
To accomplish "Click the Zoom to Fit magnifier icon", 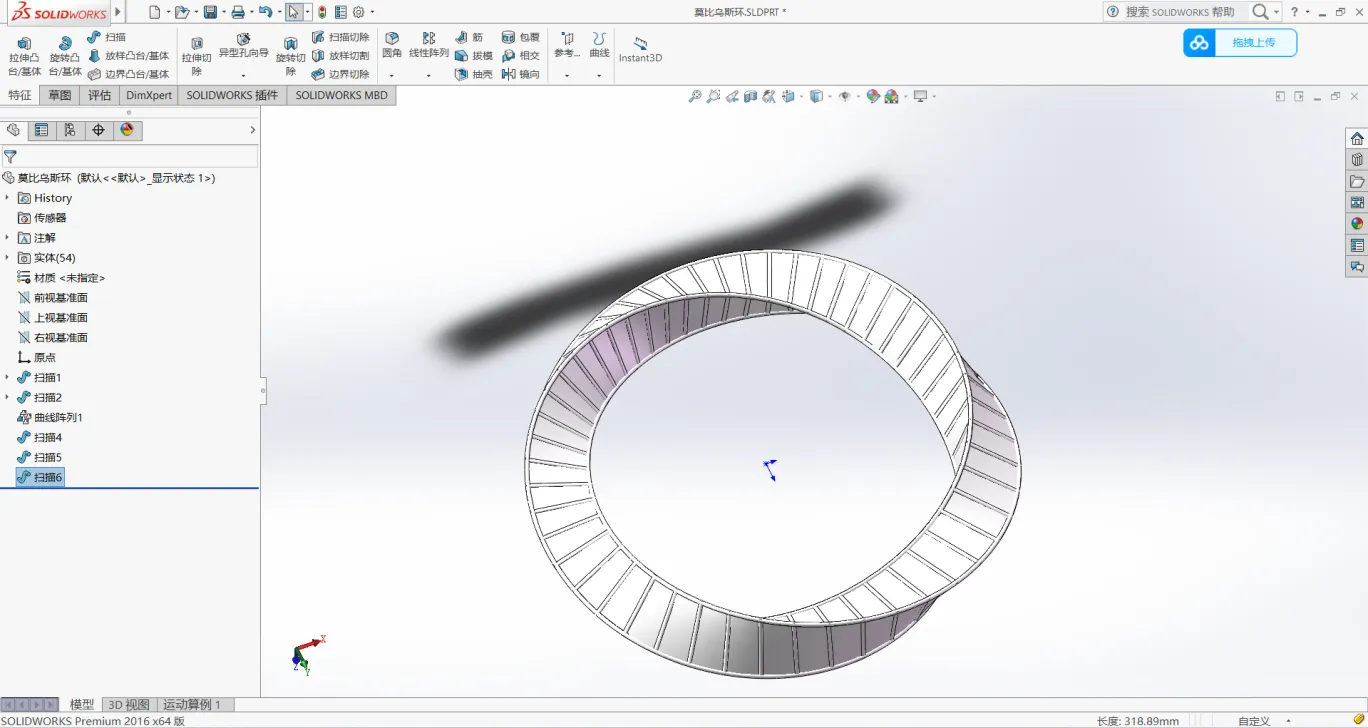I will (694, 96).
